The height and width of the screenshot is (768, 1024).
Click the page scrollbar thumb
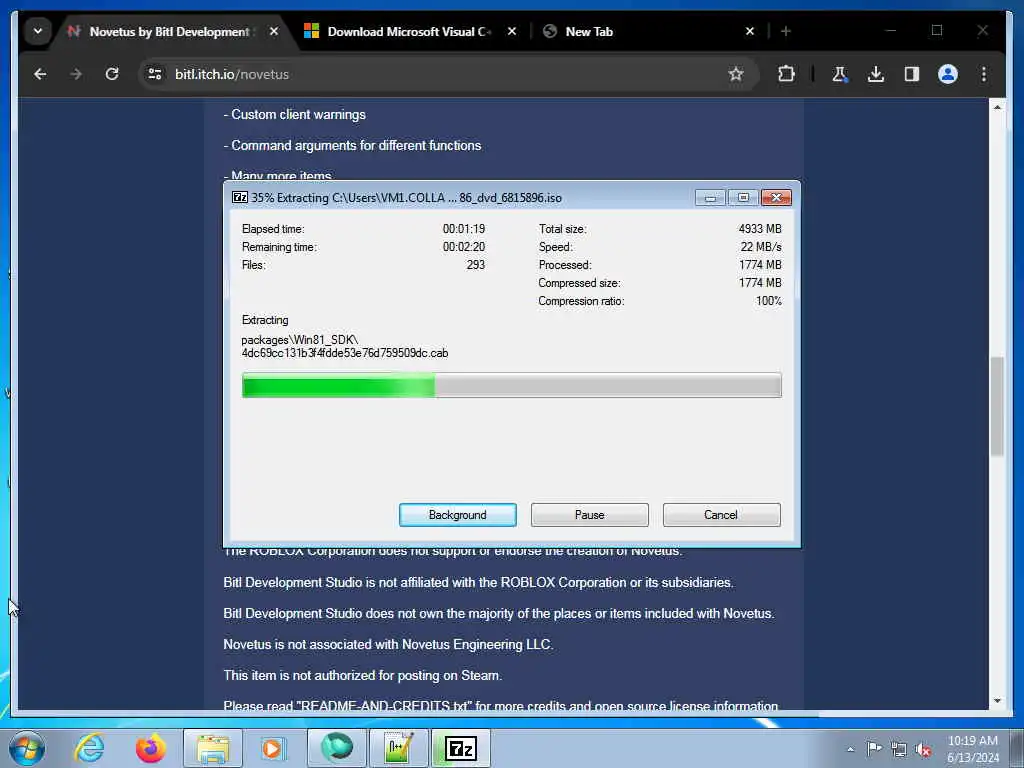point(997,406)
